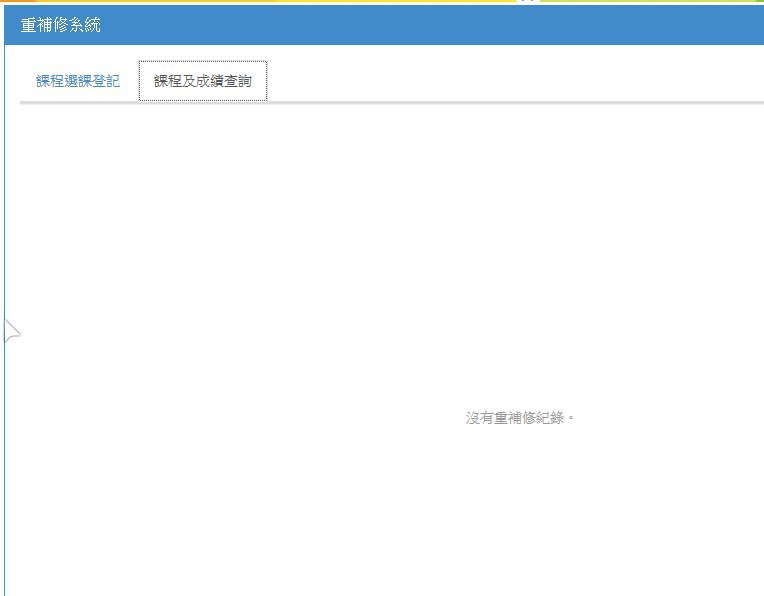Click empty content area above the message

tap(400, 250)
